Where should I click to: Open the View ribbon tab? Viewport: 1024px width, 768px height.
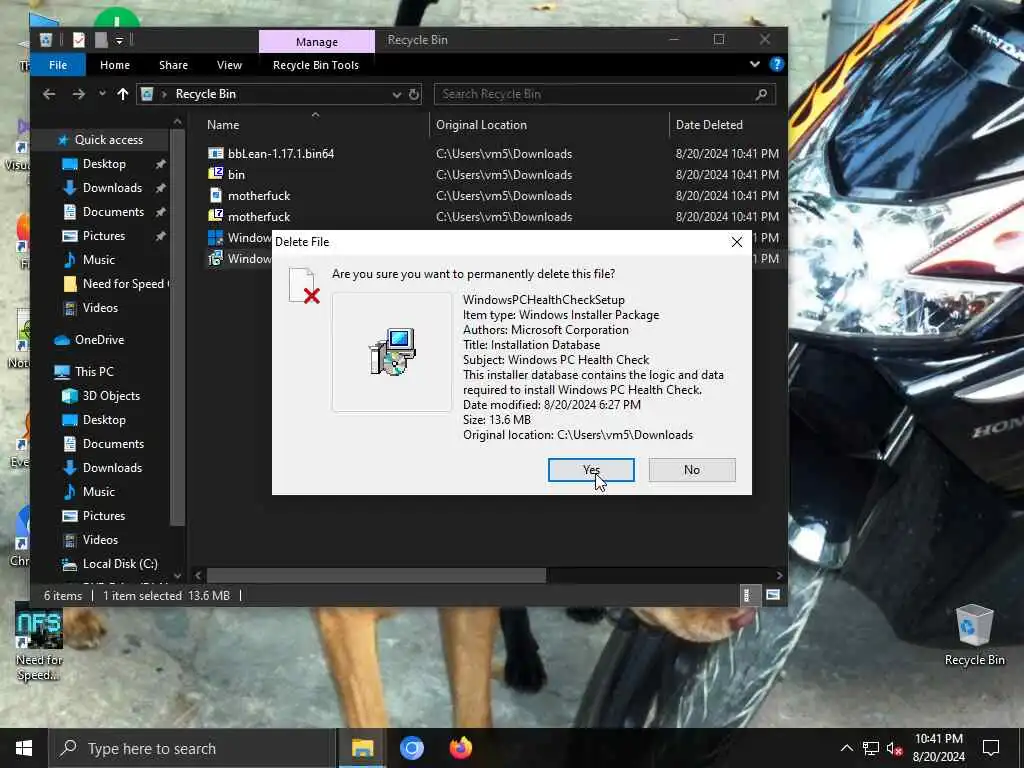tap(229, 65)
